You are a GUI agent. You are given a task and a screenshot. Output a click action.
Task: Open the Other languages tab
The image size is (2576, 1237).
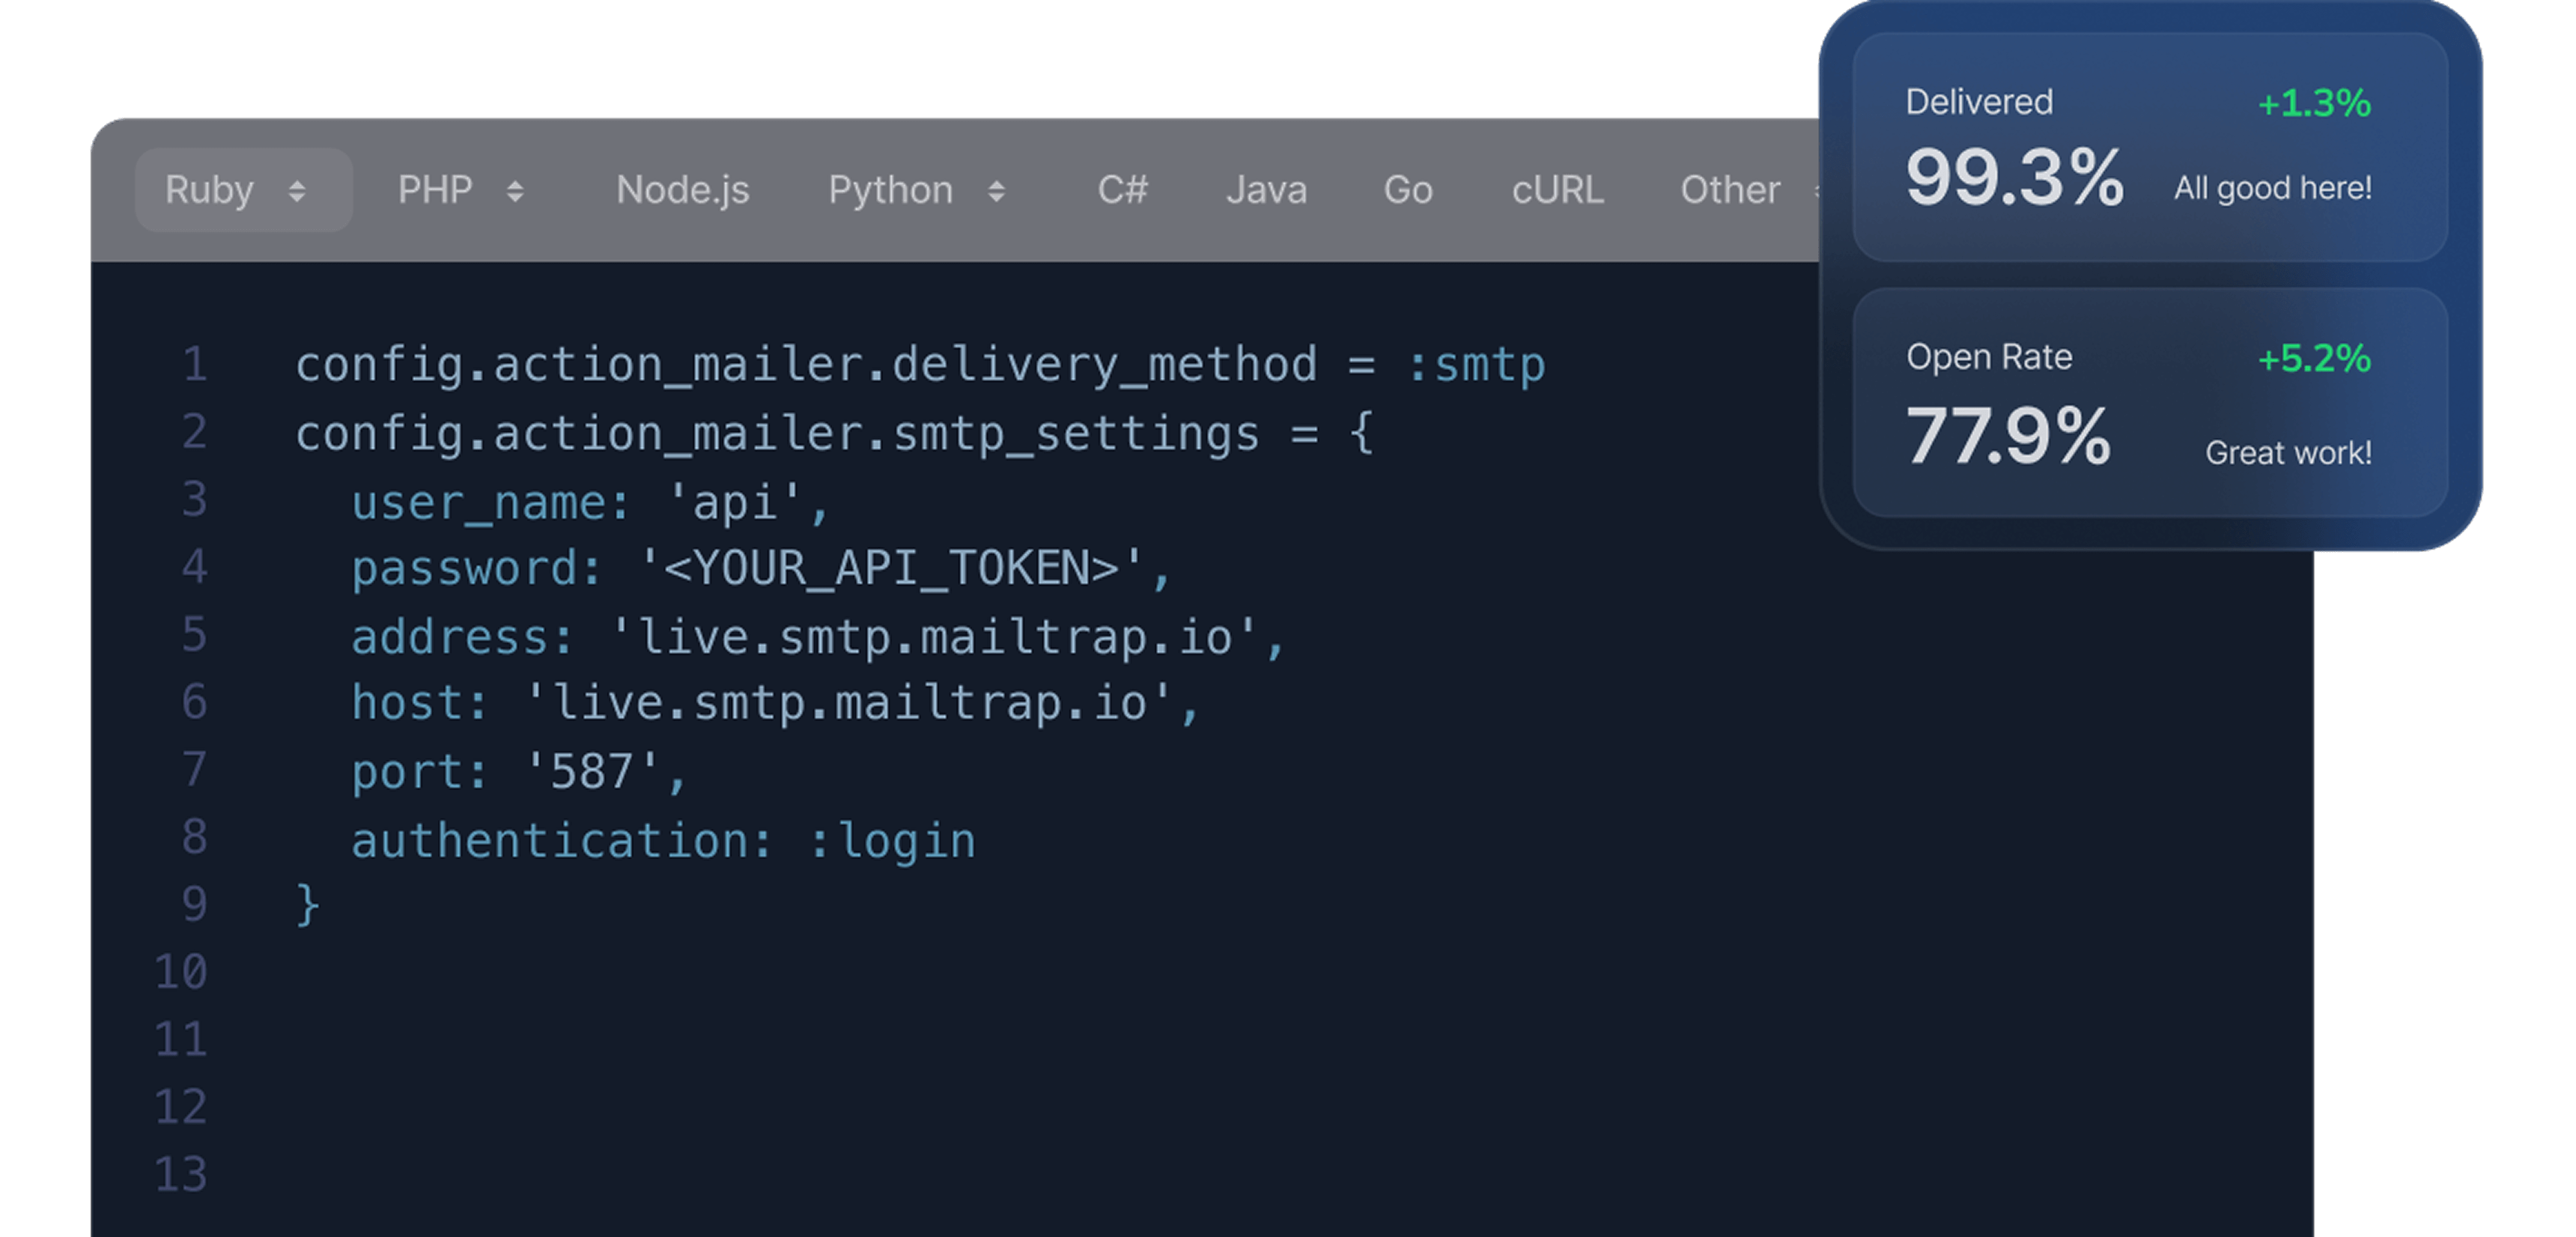click(1730, 190)
